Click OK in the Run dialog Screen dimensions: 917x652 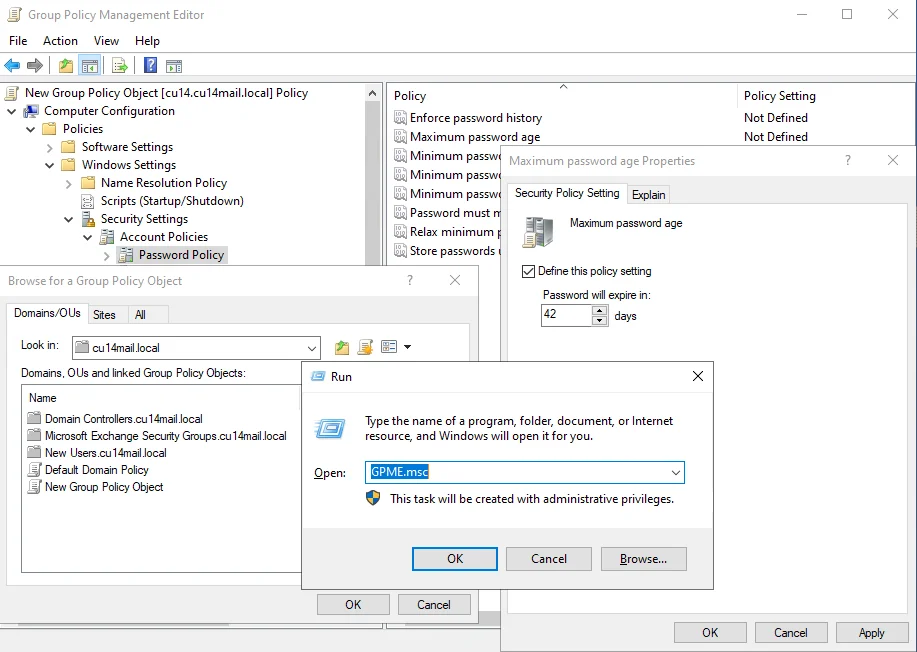click(x=455, y=559)
